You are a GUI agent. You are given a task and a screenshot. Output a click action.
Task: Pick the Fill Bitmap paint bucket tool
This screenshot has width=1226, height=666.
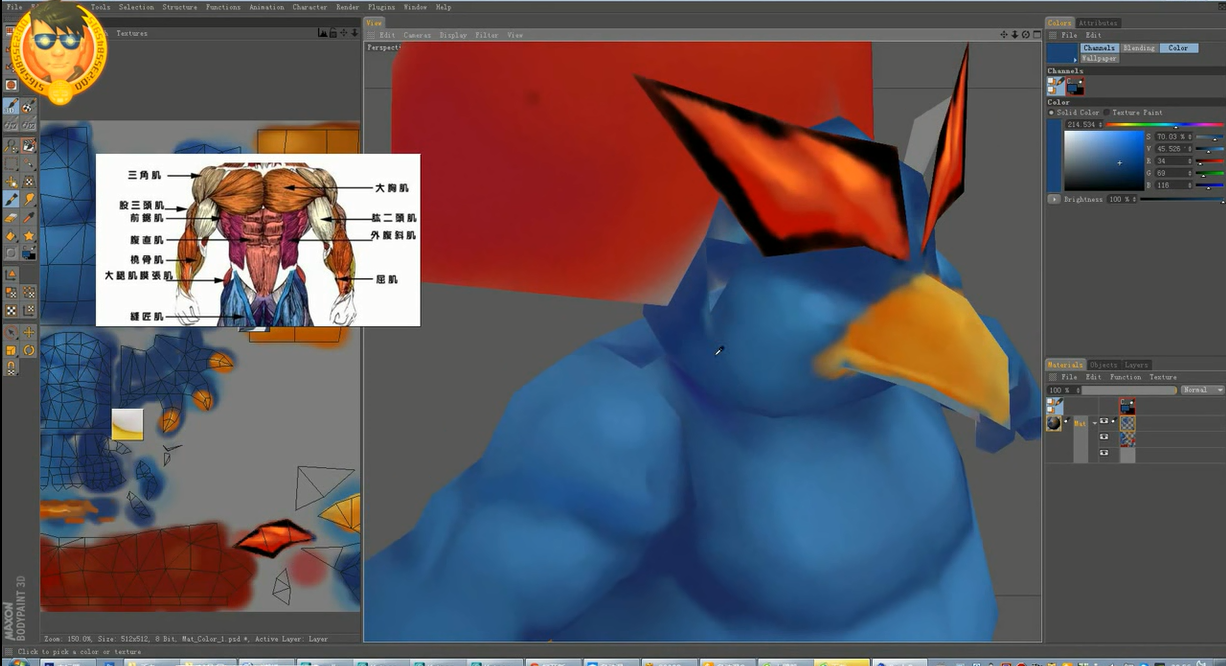click(x=12, y=236)
